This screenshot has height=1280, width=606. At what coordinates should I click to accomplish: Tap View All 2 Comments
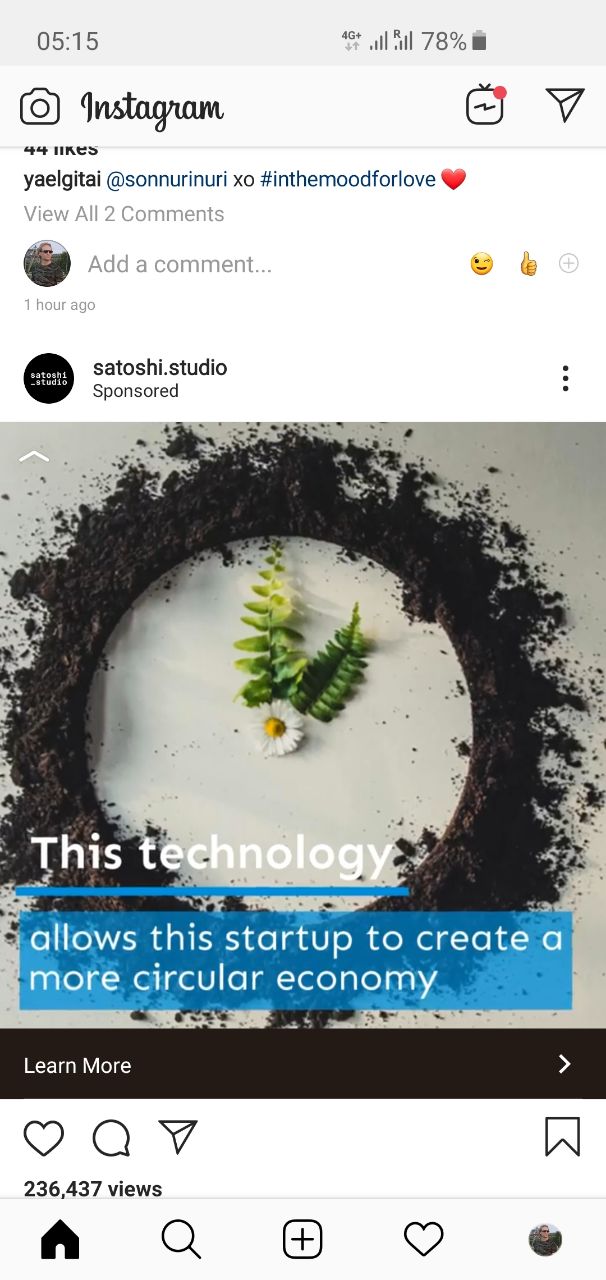124,214
